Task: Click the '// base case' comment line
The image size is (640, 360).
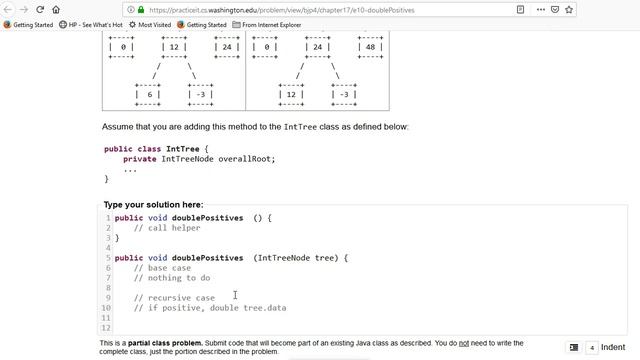Action: tap(162, 268)
